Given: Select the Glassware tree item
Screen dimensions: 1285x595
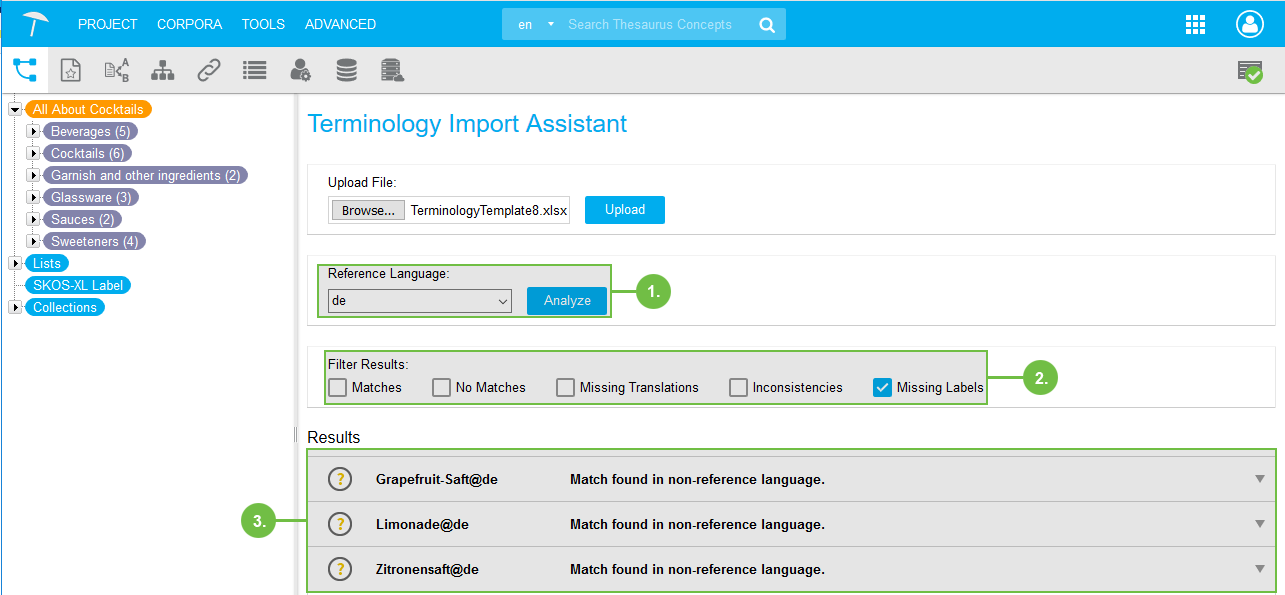Looking at the screenshot, I should [x=91, y=197].
